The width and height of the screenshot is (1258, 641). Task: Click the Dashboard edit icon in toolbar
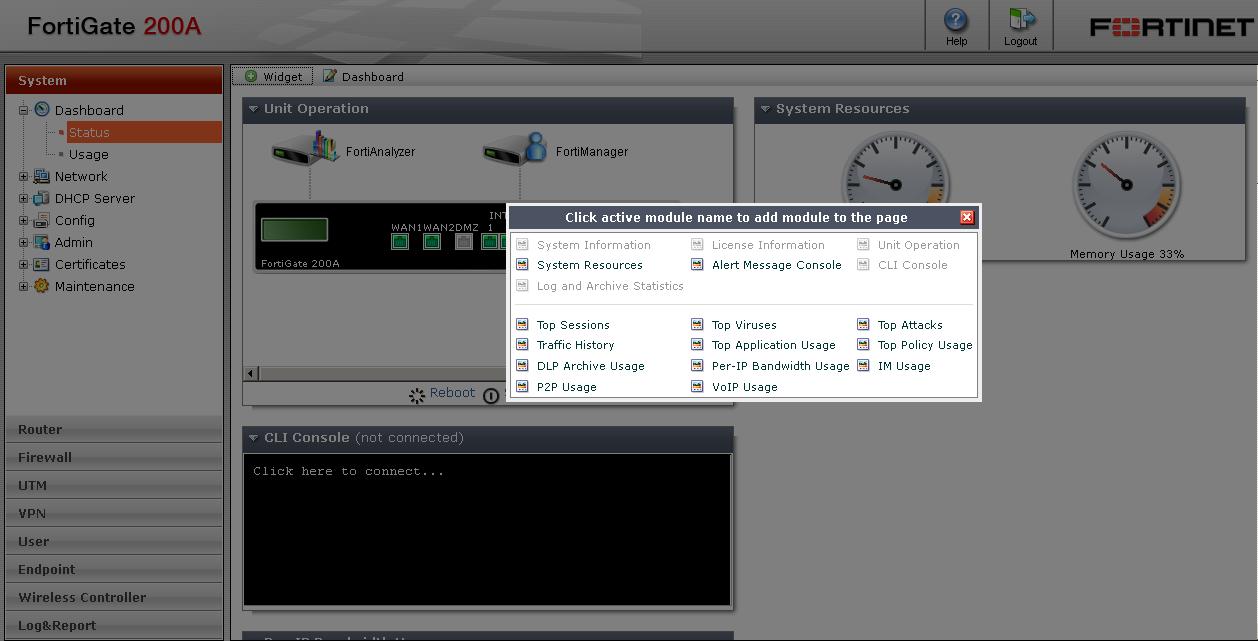pos(330,76)
